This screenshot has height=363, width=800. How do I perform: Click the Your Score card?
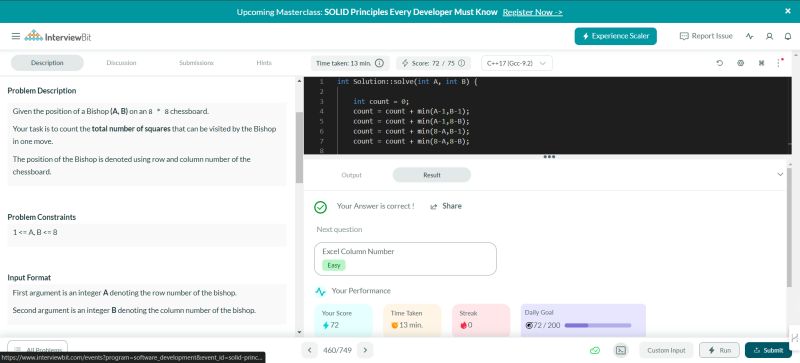[343, 320]
